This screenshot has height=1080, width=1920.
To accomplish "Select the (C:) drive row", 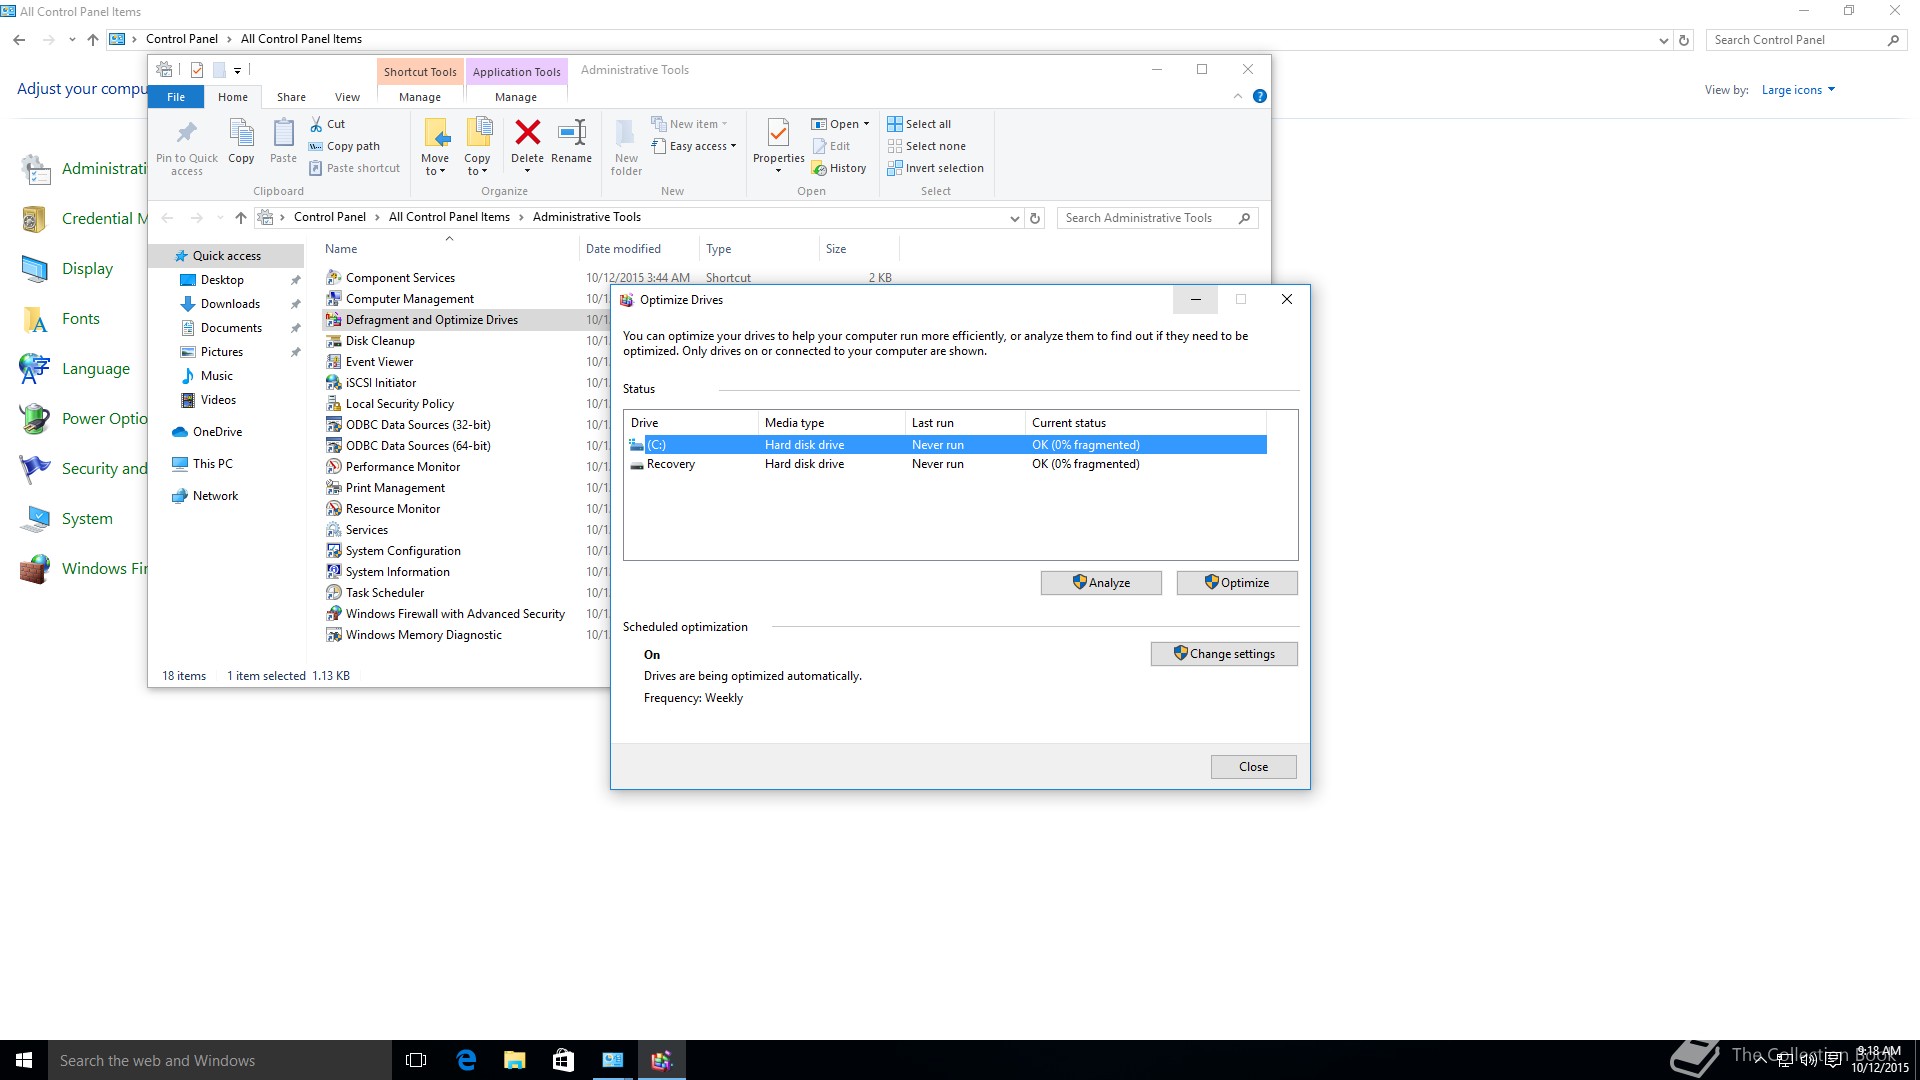I will [x=947, y=445].
